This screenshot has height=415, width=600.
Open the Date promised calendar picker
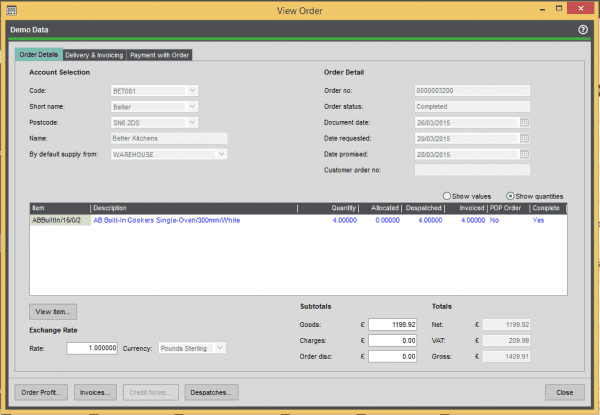(x=525, y=154)
